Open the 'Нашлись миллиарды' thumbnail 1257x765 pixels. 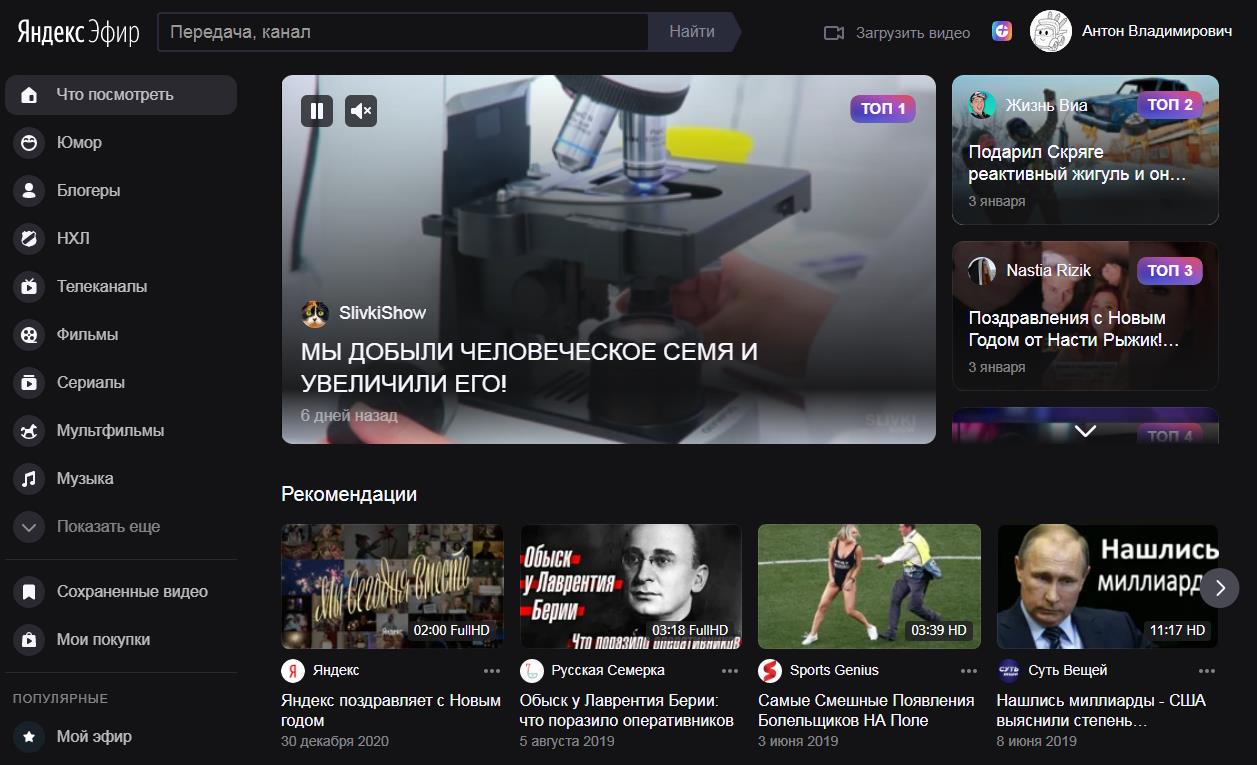click(x=1107, y=586)
